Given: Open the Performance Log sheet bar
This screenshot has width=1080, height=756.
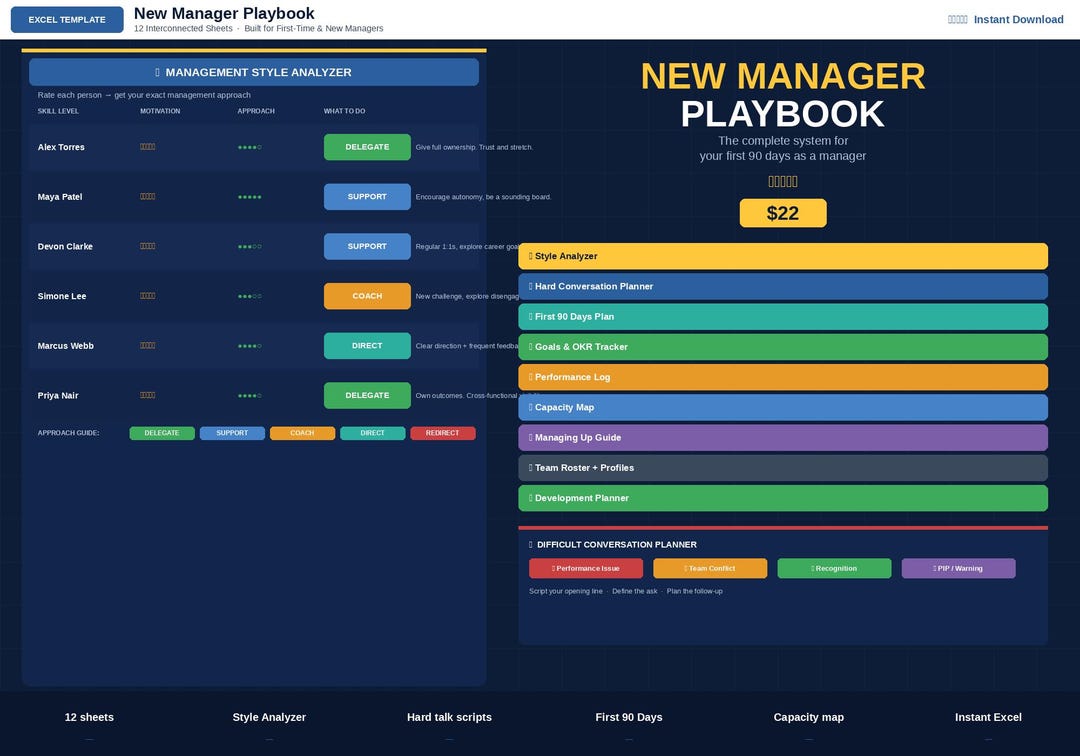Looking at the screenshot, I should pos(783,377).
